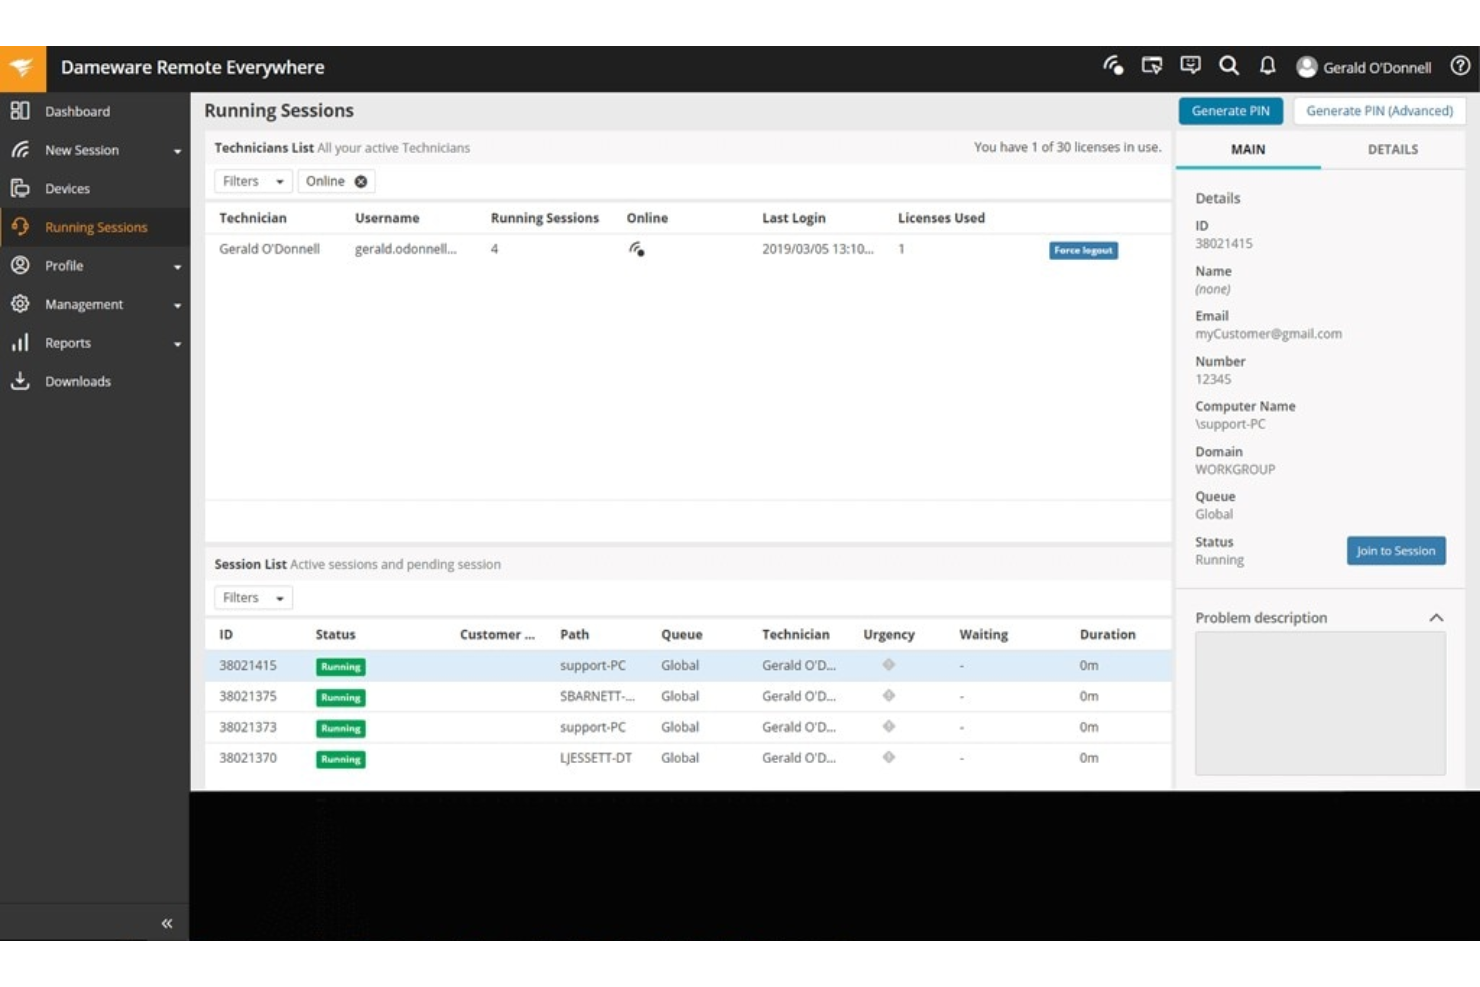The image size is (1480, 987).
Task: Collapse the sidebar with double chevron
Action: (x=167, y=923)
